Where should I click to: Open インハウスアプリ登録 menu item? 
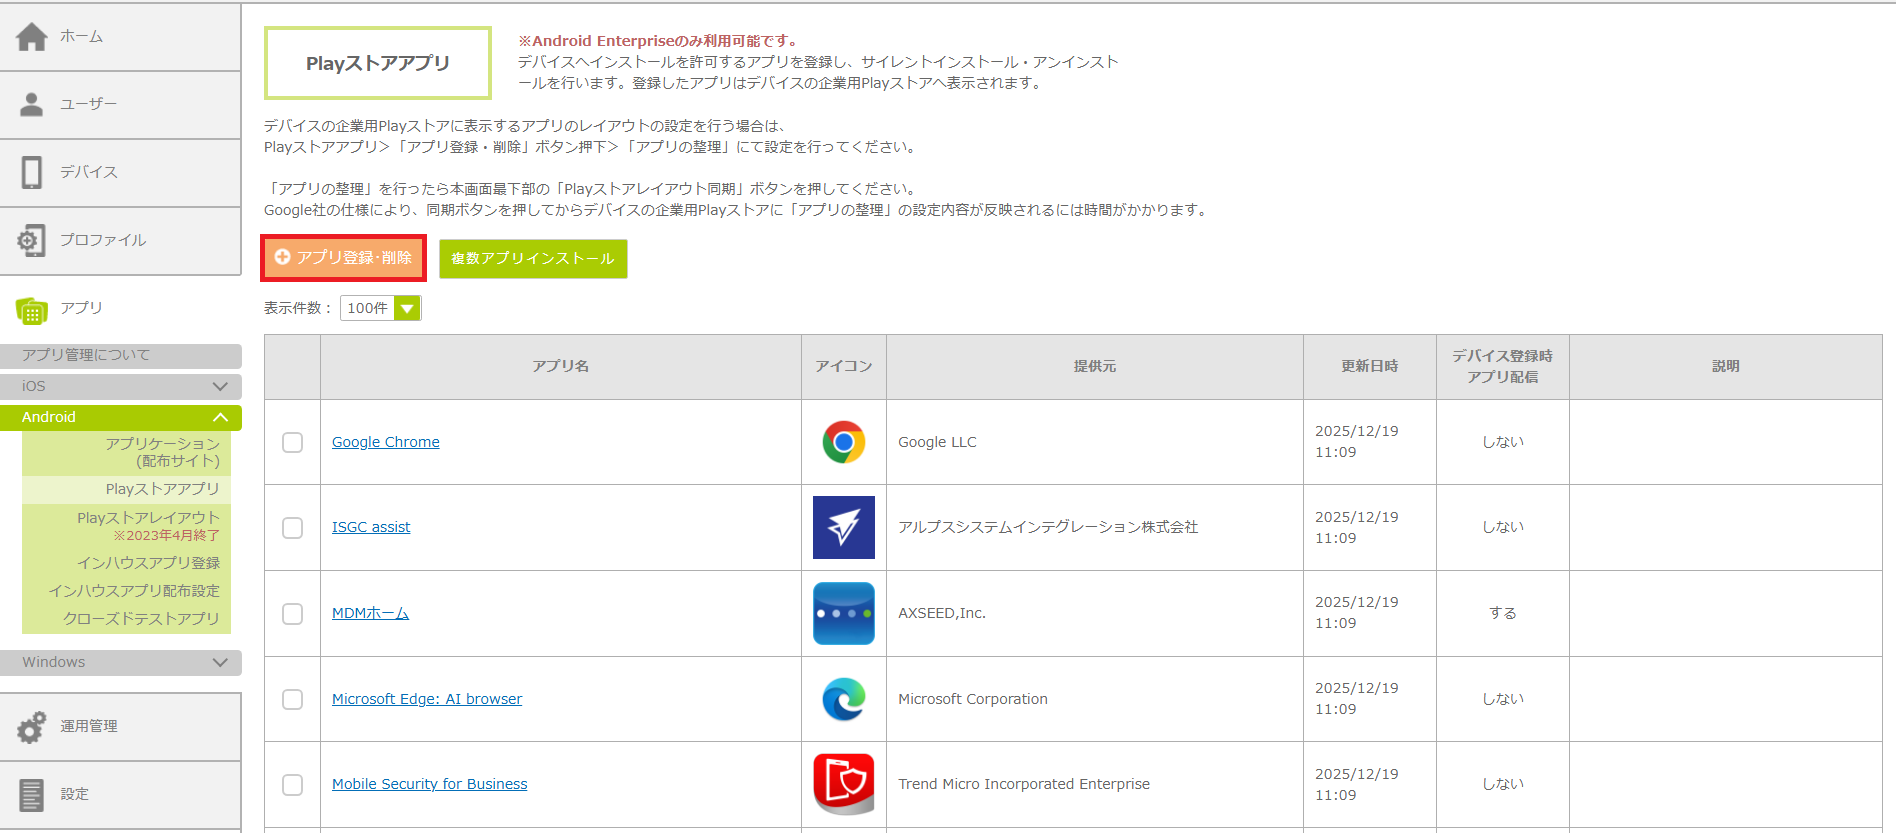click(148, 563)
